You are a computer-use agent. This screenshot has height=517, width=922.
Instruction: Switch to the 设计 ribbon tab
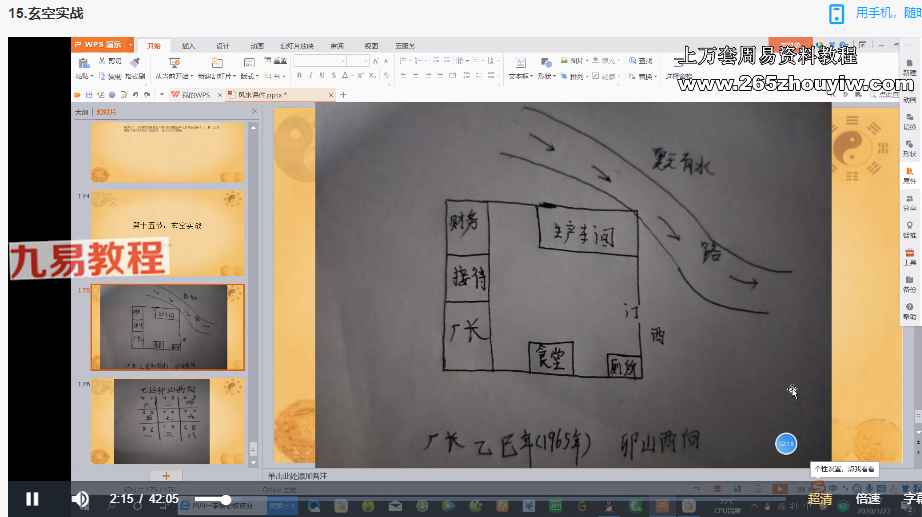(x=222, y=46)
